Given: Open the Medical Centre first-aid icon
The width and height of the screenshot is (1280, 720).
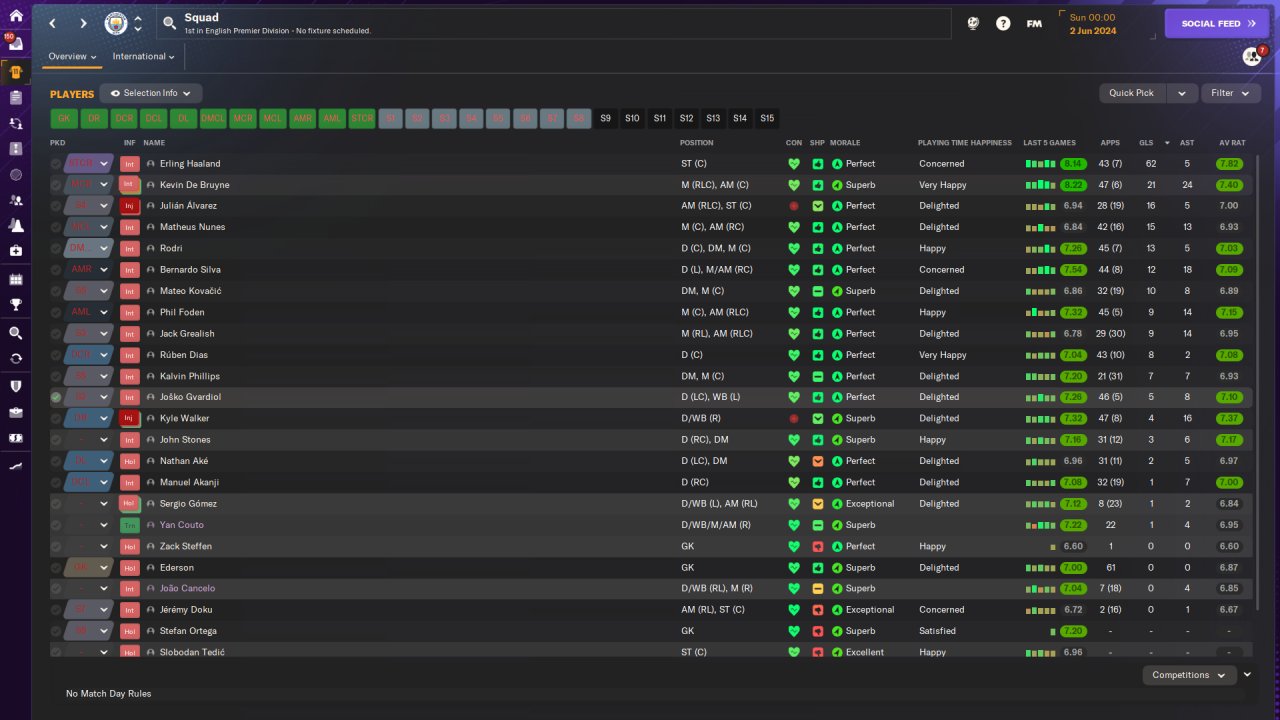Looking at the screenshot, I should [x=15, y=251].
